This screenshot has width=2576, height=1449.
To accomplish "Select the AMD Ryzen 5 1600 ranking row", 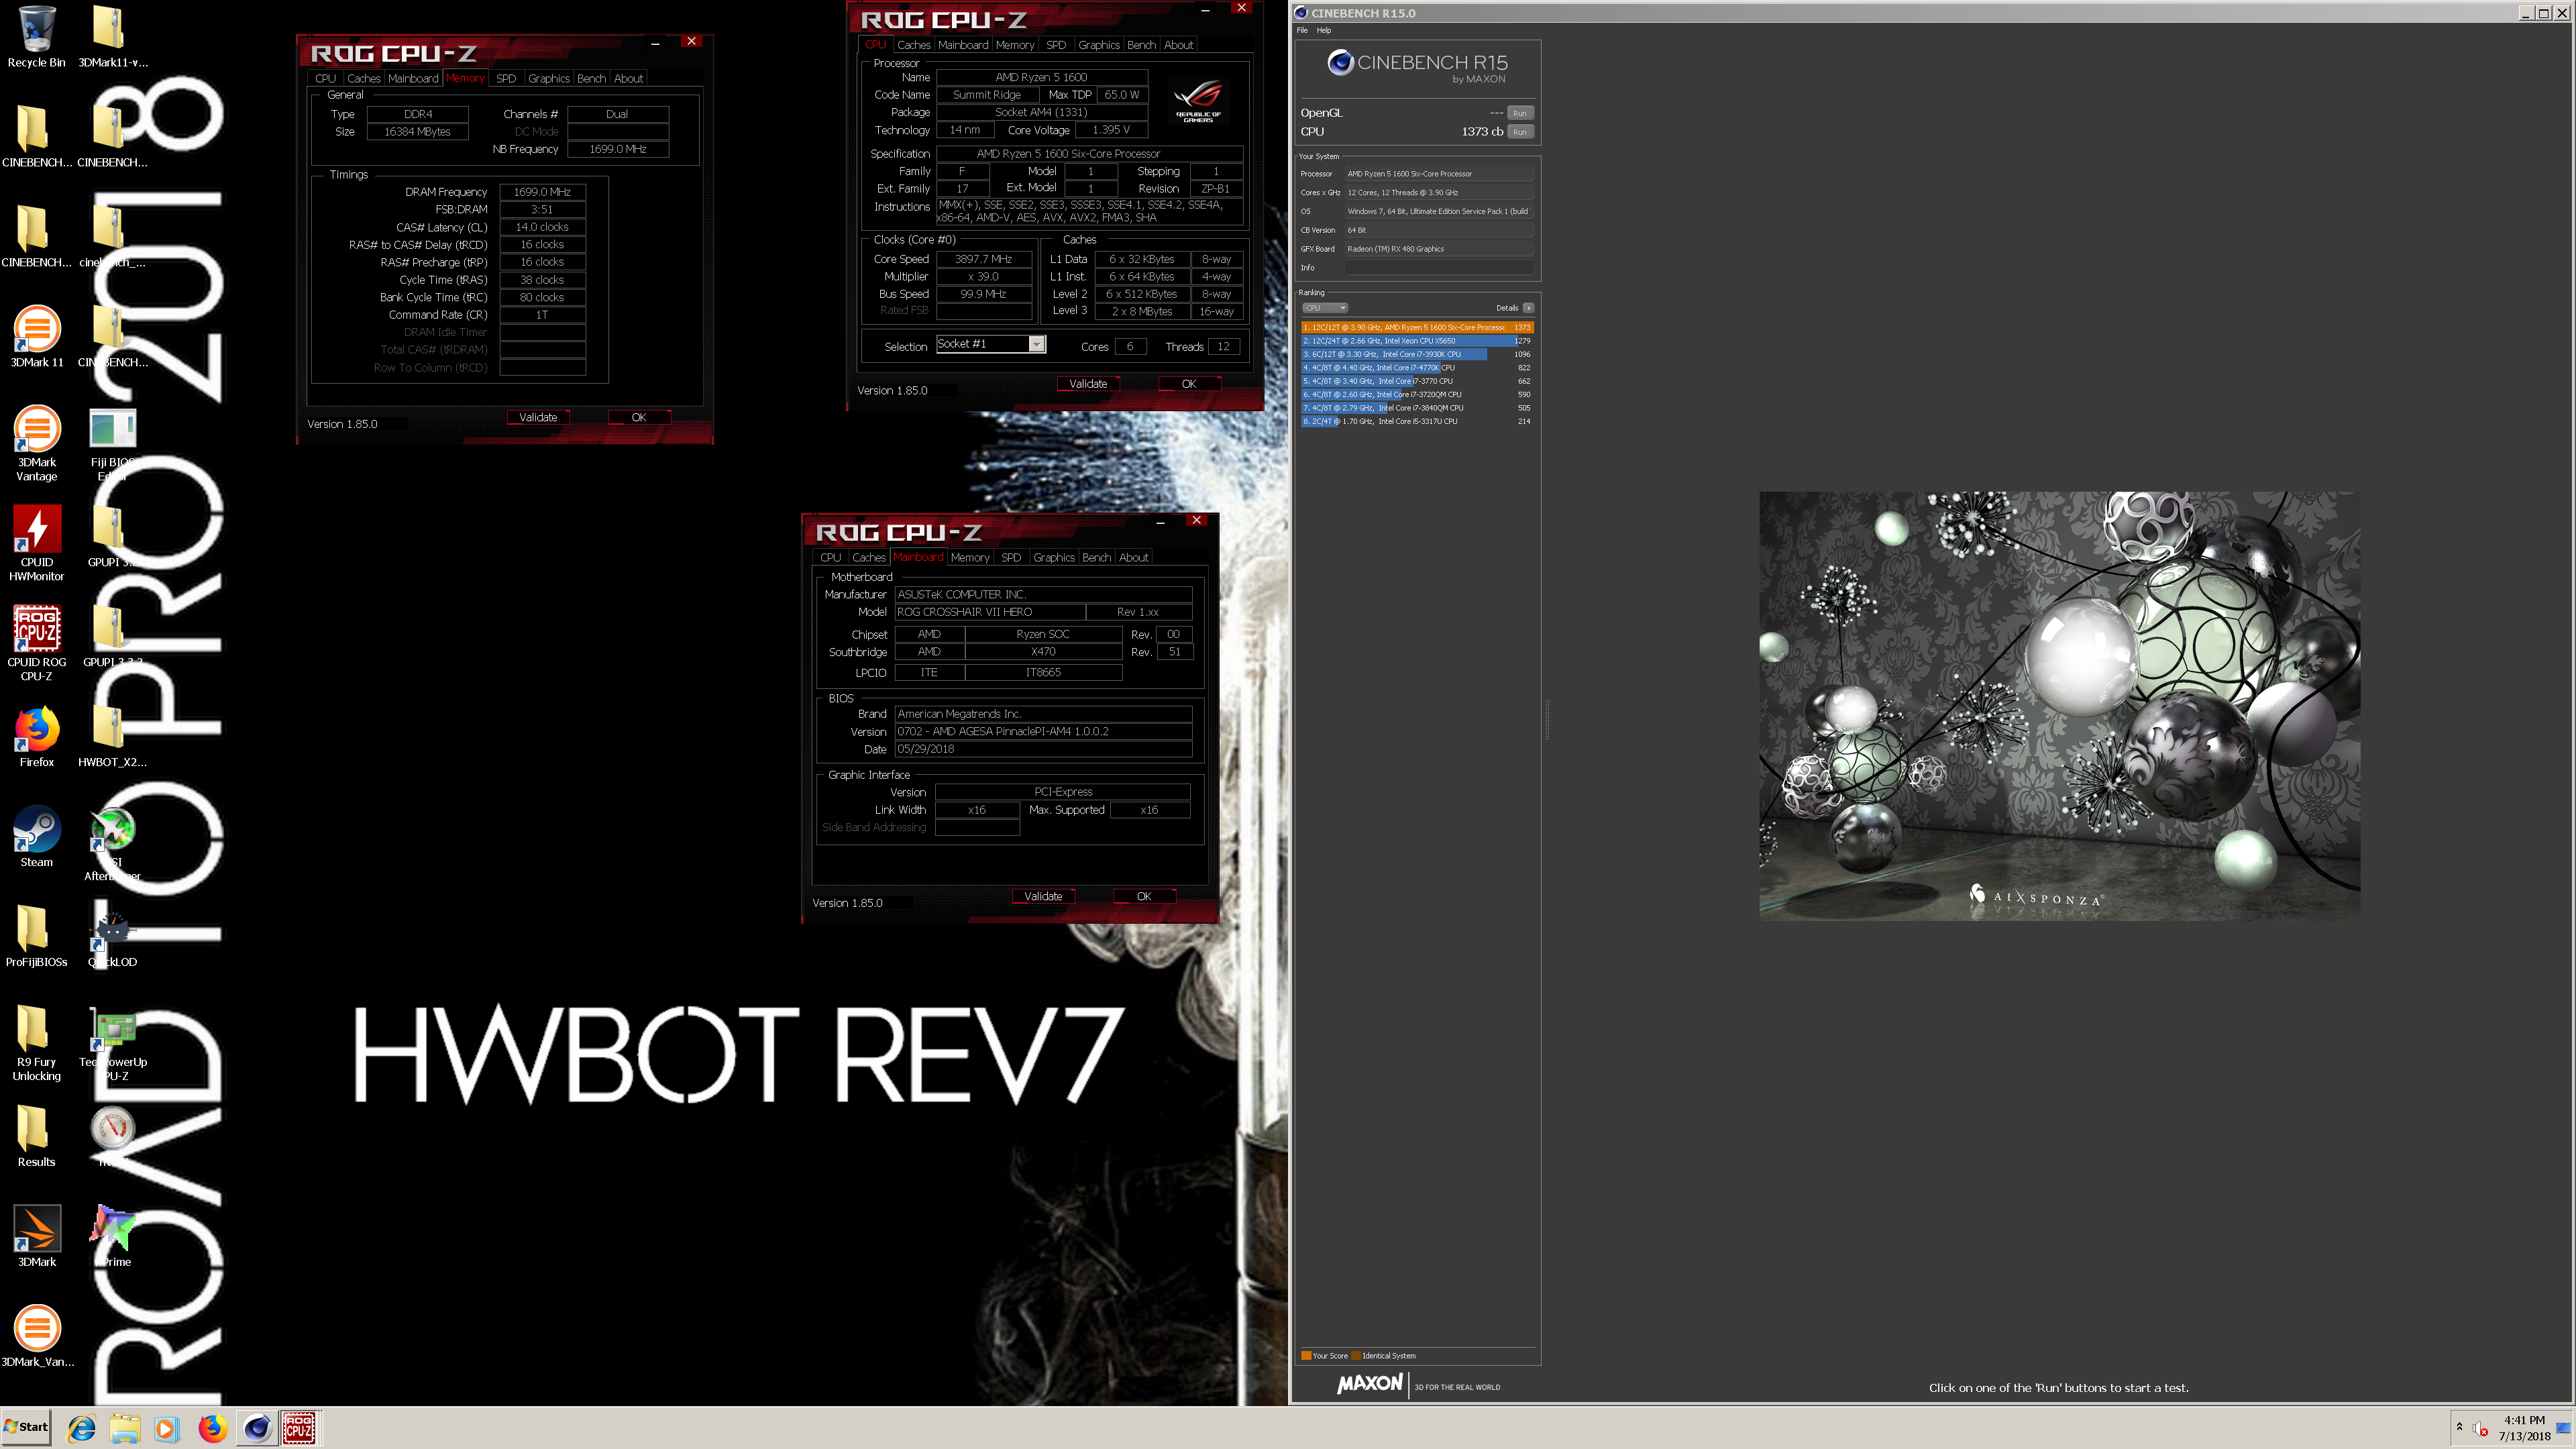I will click(1416, 327).
